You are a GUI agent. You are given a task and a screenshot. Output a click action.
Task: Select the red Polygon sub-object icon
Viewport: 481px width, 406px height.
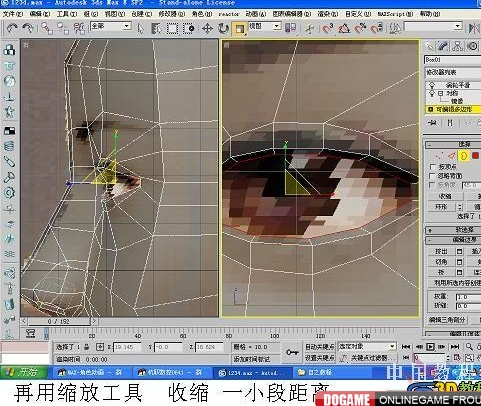[x=475, y=156]
